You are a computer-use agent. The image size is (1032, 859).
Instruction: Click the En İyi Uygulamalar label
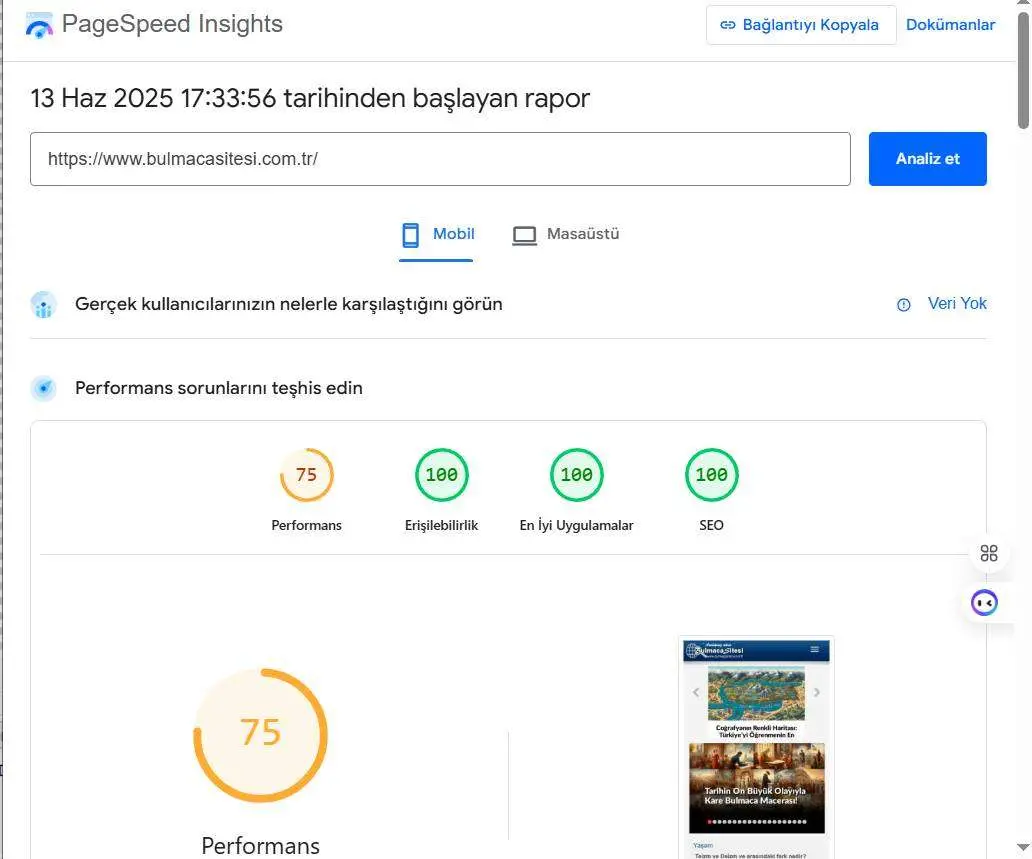[x=577, y=525]
